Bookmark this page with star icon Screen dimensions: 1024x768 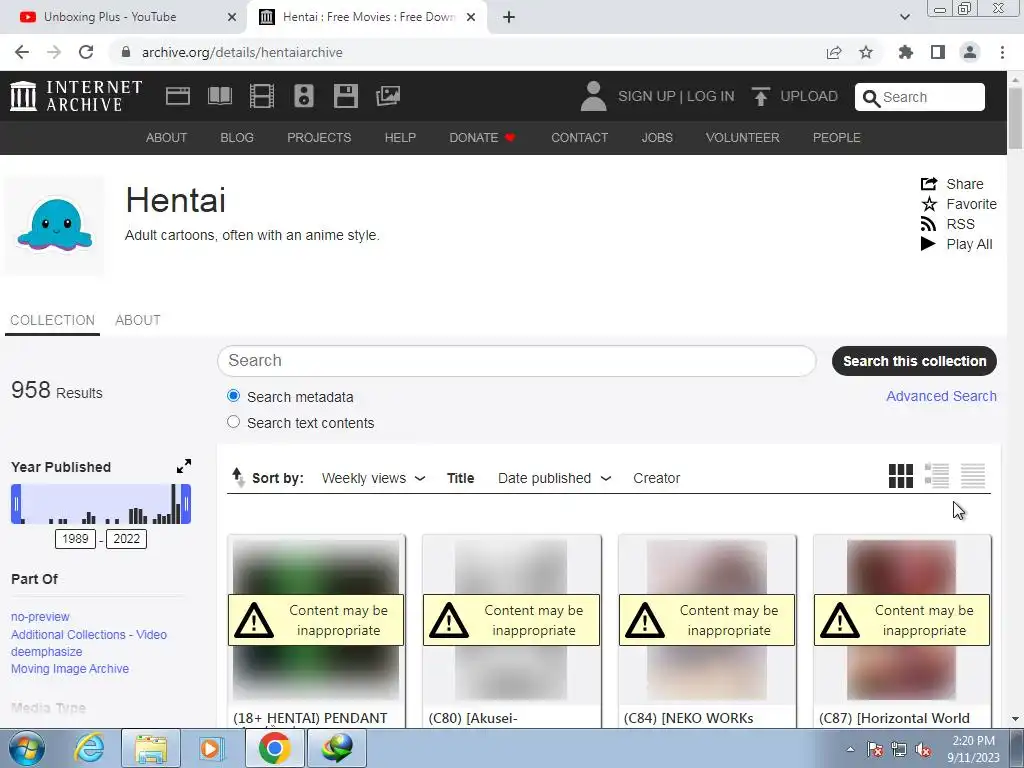click(x=866, y=52)
